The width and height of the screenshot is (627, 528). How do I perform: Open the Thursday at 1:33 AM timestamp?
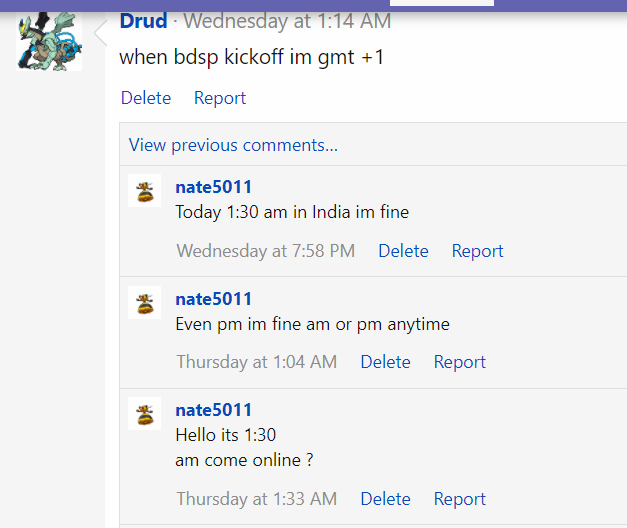coord(256,499)
